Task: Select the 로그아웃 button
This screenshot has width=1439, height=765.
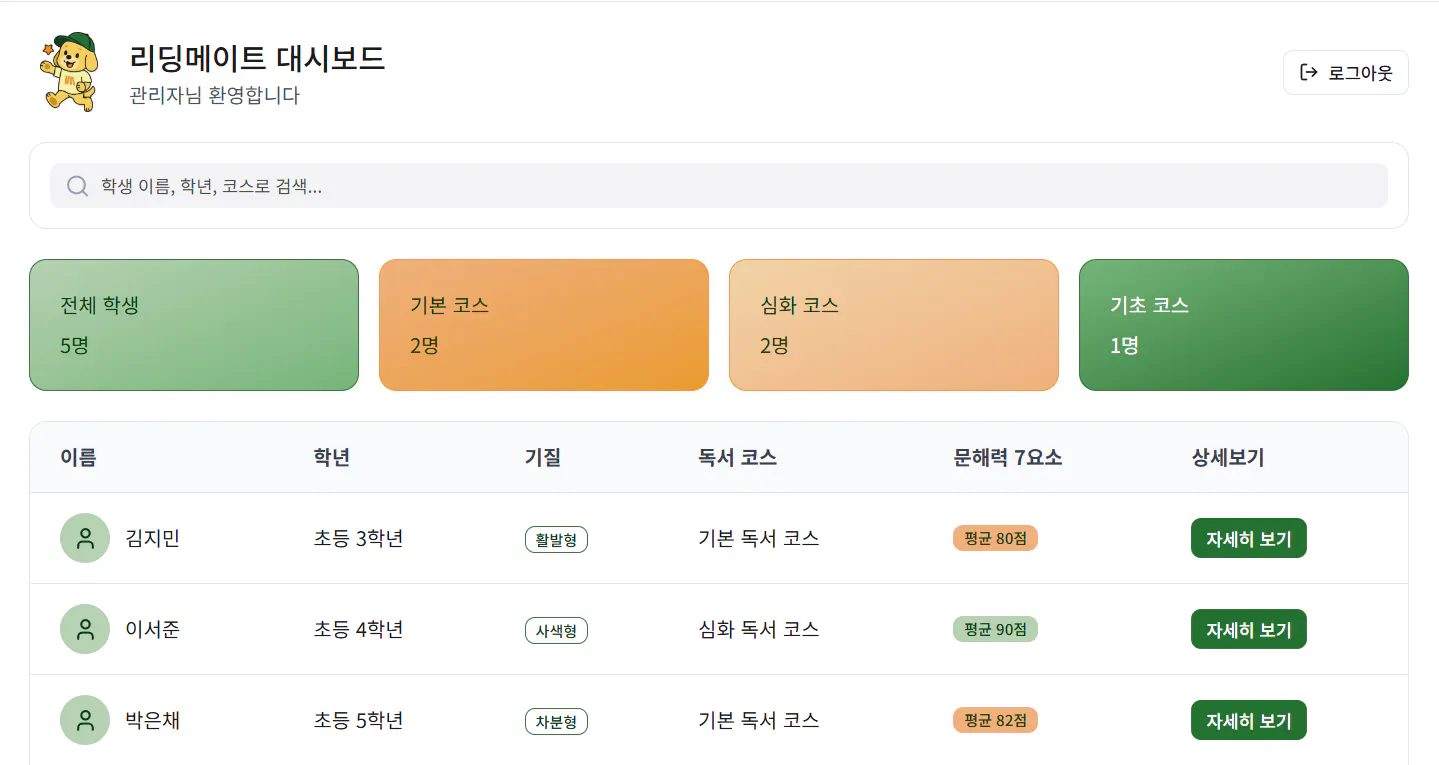Action: coord(1345,71)
